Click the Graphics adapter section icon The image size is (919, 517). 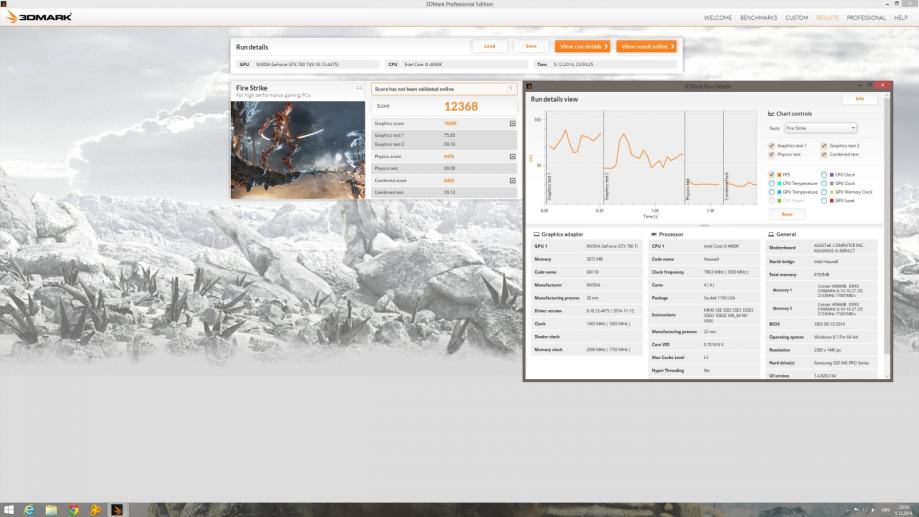[536, 234]
